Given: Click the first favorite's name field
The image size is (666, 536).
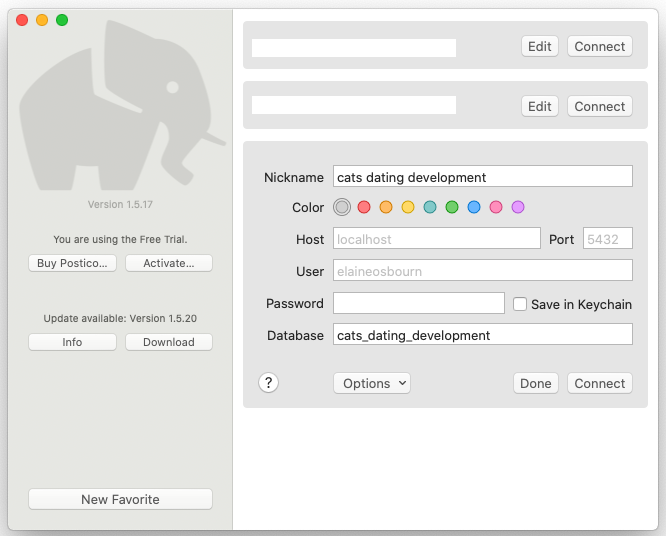Looking at the screenshot, I should pyautogui.click(x=354, y=48).
